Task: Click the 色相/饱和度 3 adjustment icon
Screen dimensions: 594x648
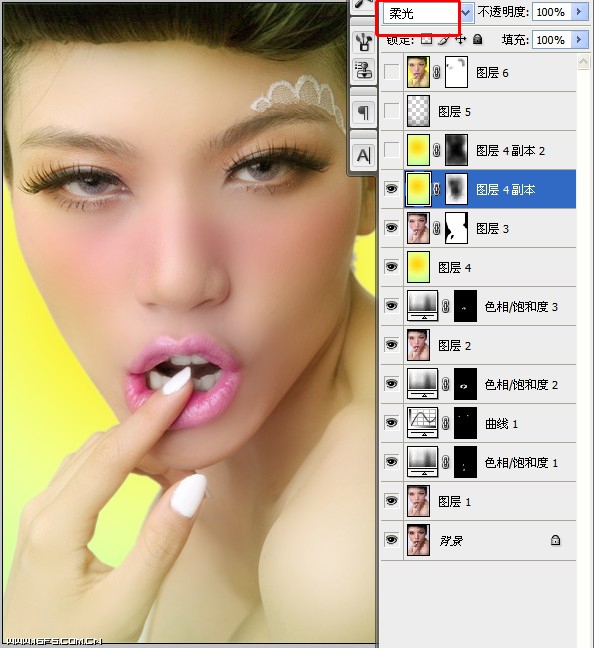Action: [422, 306]
